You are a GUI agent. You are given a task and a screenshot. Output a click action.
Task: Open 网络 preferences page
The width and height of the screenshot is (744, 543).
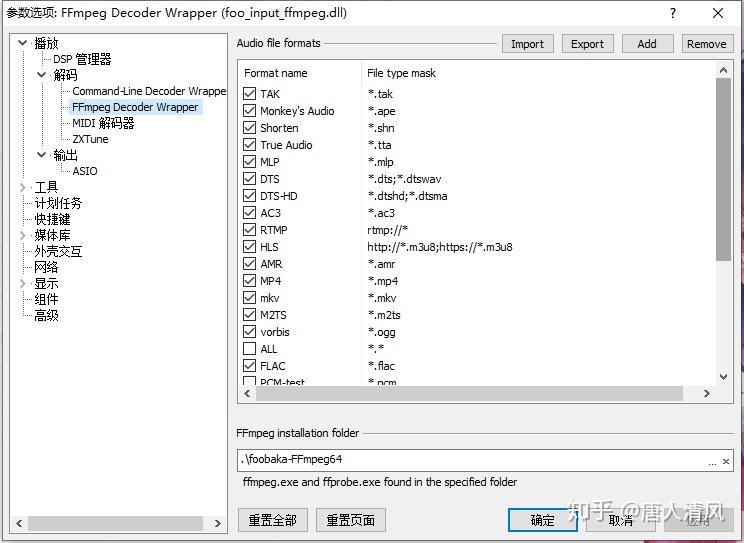[x=46, y=267]
